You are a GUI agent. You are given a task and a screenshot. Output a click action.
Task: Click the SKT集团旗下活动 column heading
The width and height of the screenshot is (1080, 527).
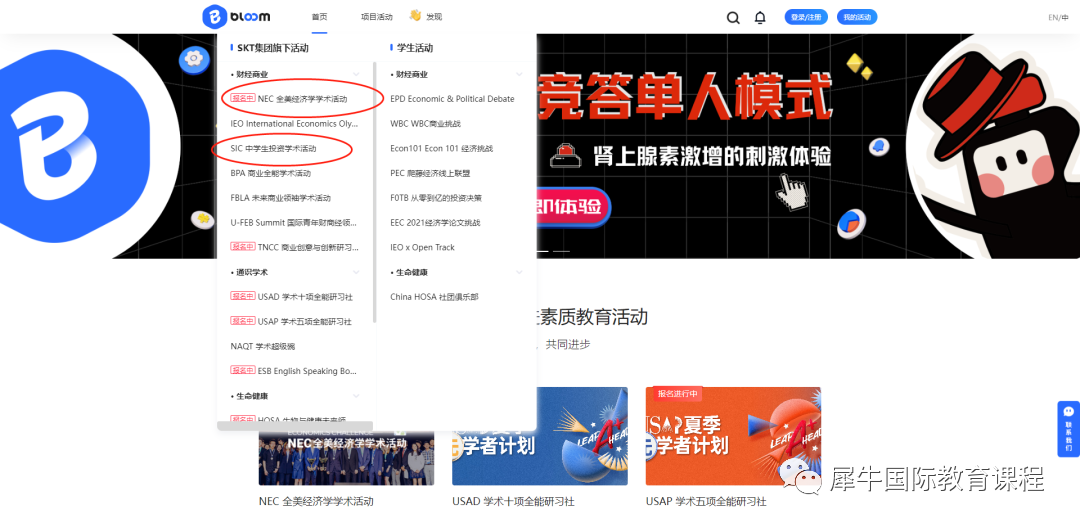coord(273,48)
